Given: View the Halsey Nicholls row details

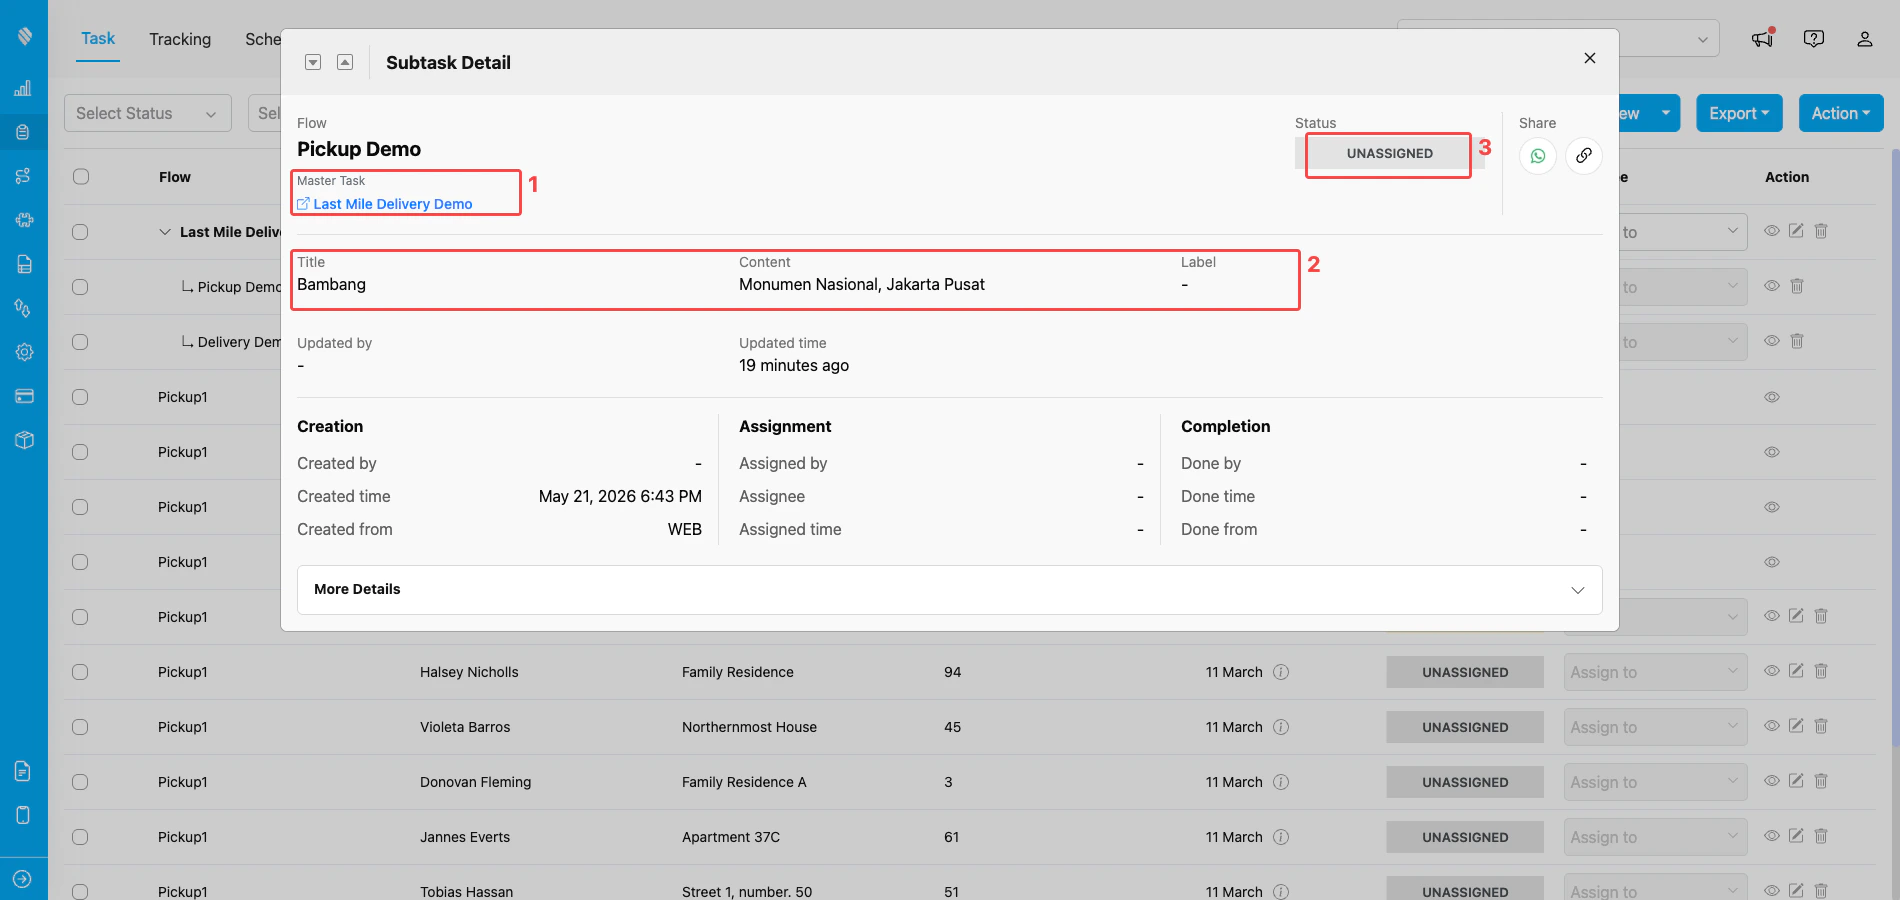Looking at the screenshot, I should pos(1772,671).
